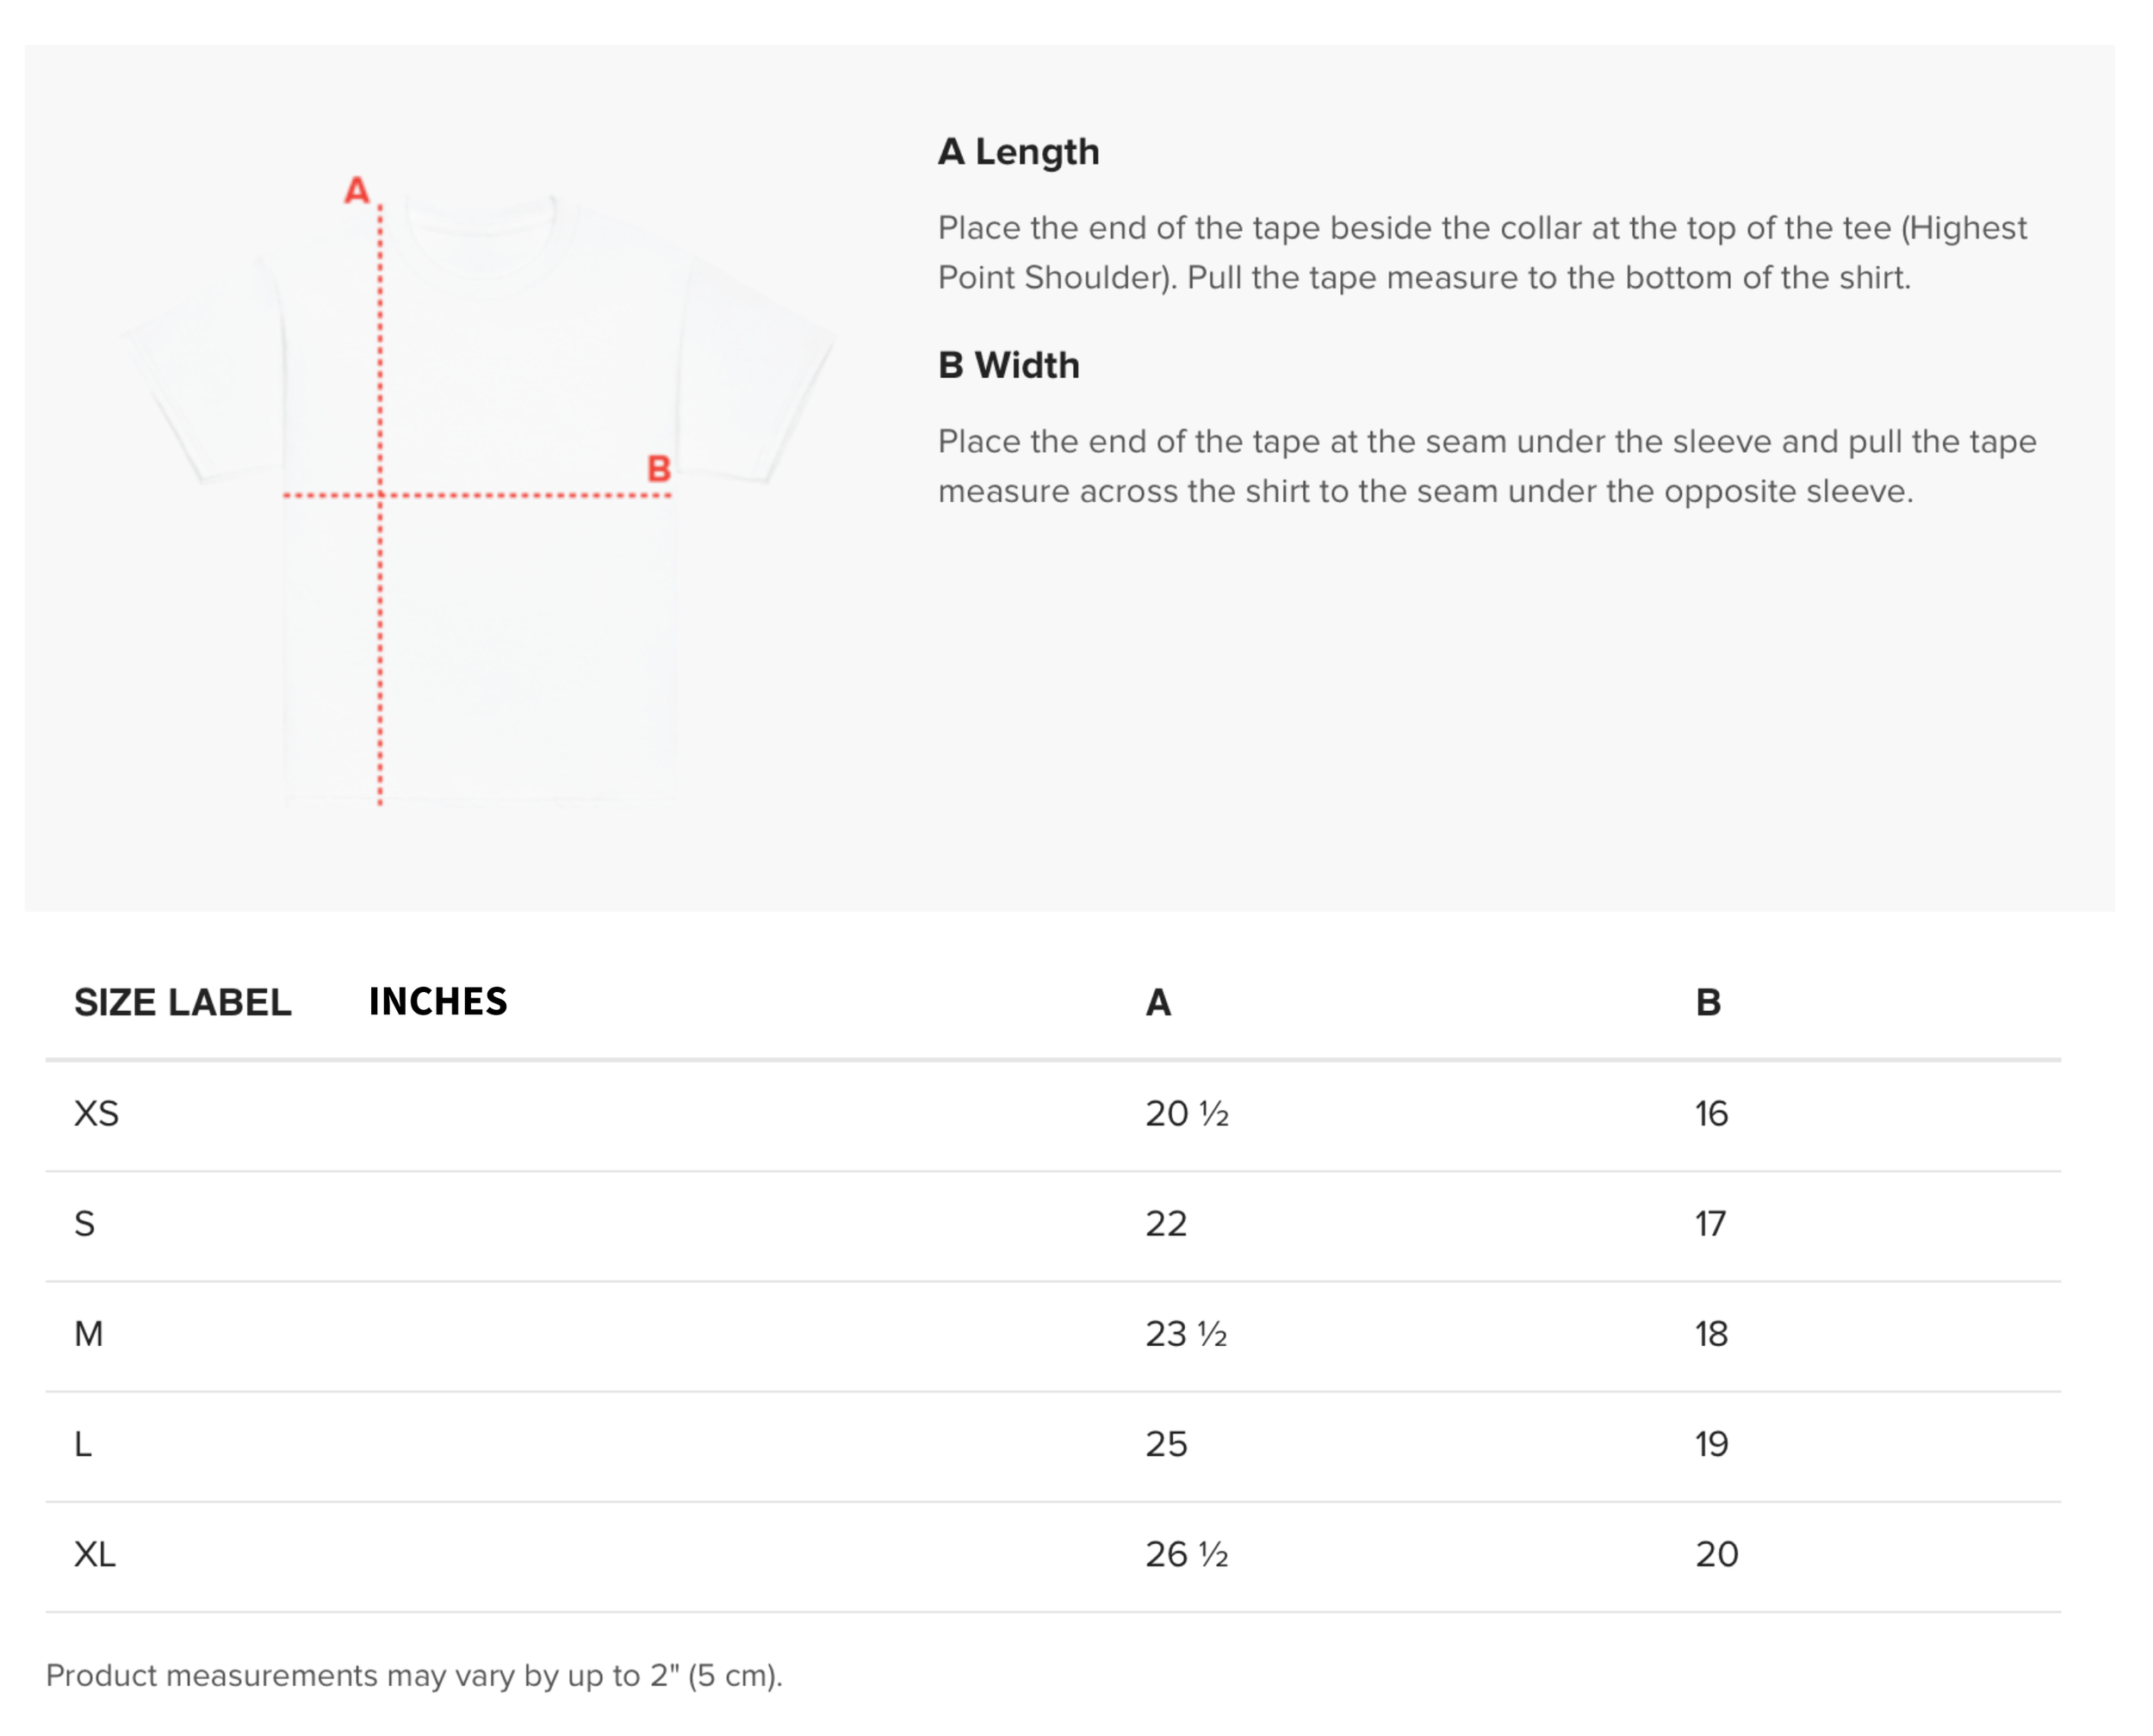Image resolution: width=2153 pixels, height=1736 pixels.
Task: Click the SIZE LABEL column header
Action: 183,1002
